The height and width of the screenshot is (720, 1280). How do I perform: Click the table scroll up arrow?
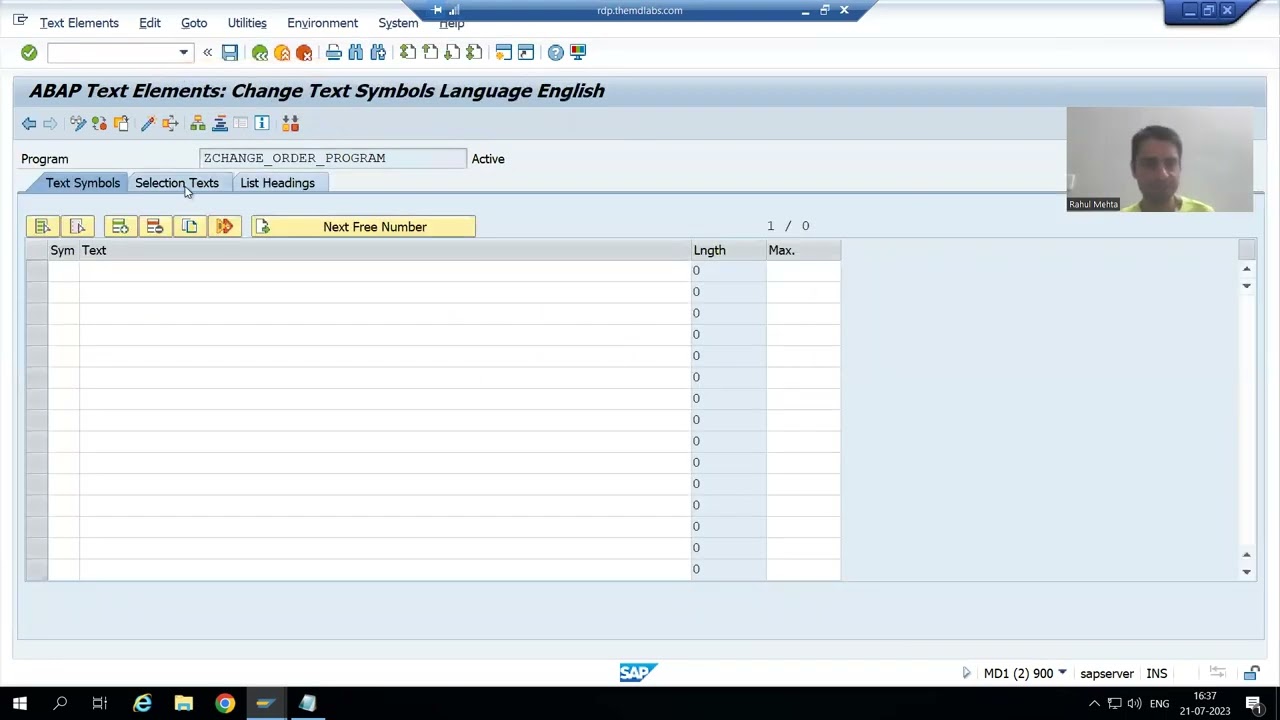click(x=1247, y=269)
